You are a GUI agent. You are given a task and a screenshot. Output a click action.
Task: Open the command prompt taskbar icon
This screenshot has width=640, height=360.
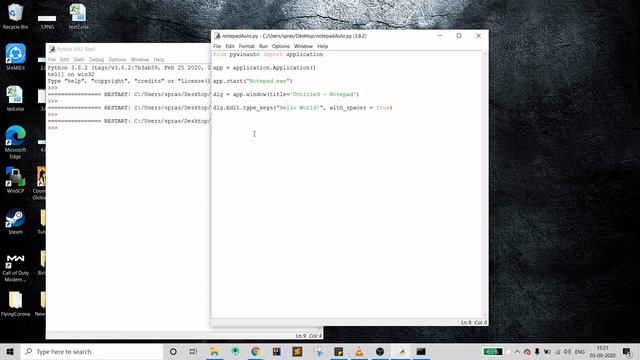[421, 351]
